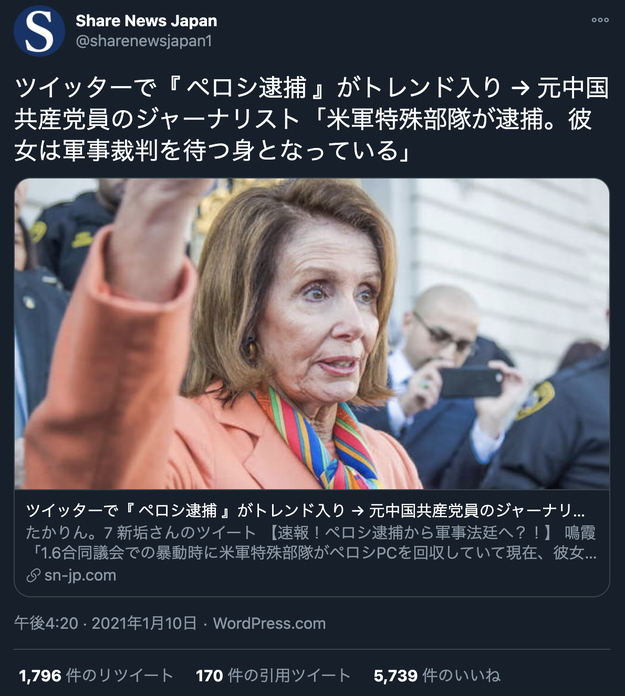Open the Share News Japan profile avatar

point(39,31)
